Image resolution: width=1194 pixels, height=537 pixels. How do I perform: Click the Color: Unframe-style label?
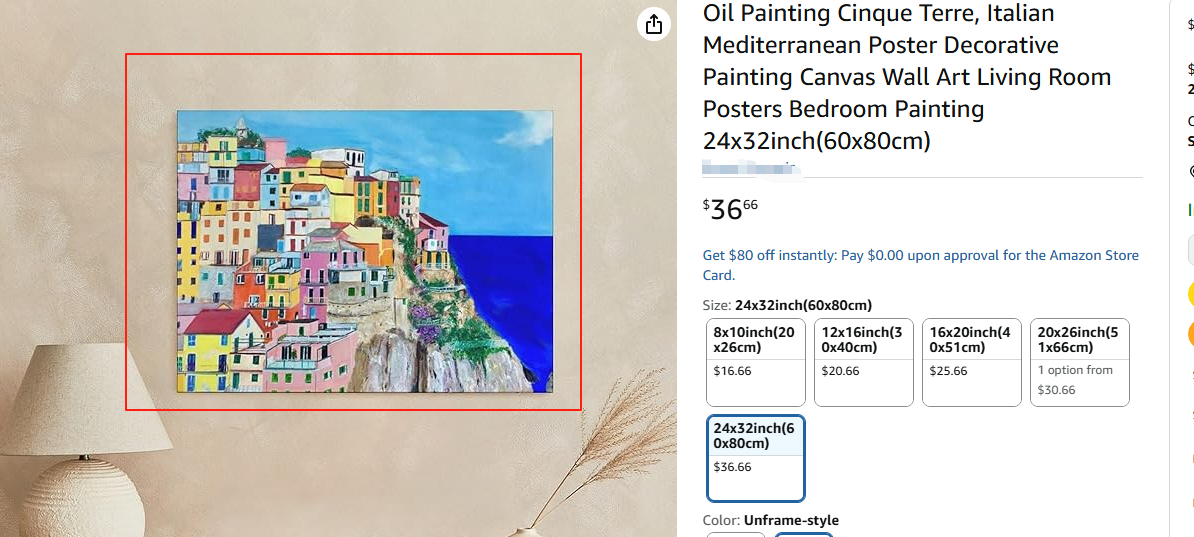pyautogui.click(x=771, y=520)
